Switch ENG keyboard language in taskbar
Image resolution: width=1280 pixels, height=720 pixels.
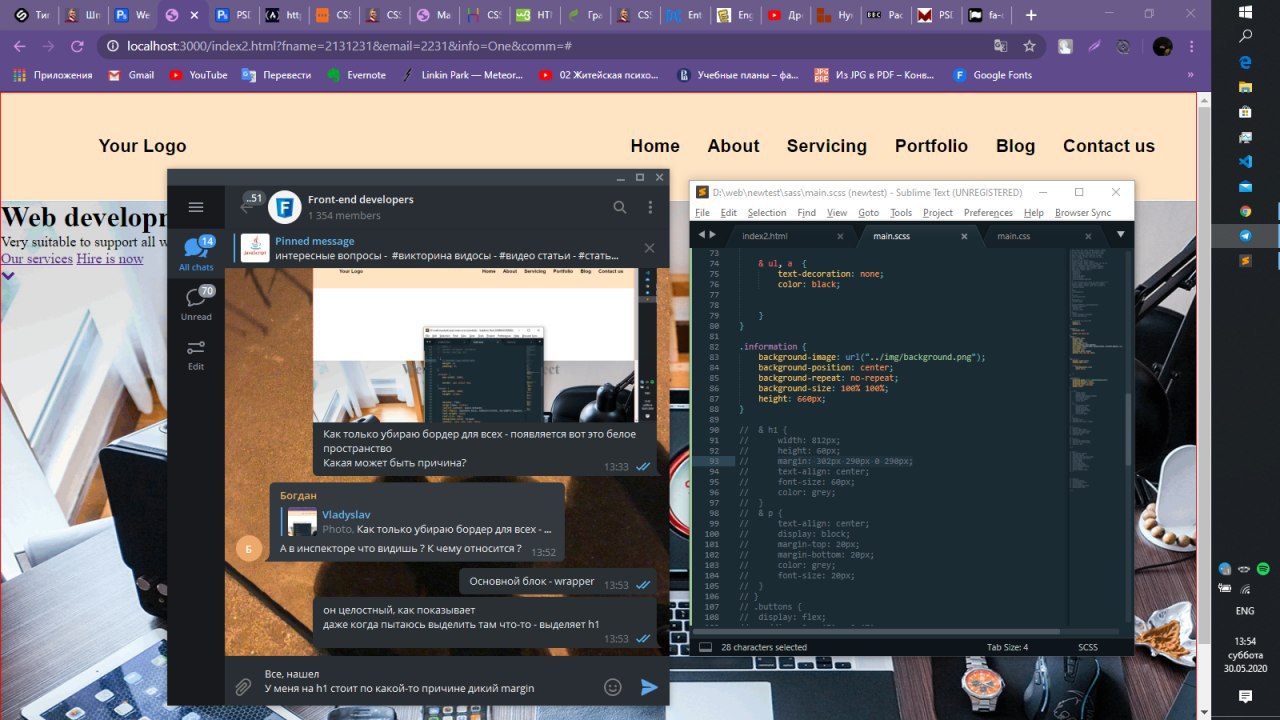1245,610
